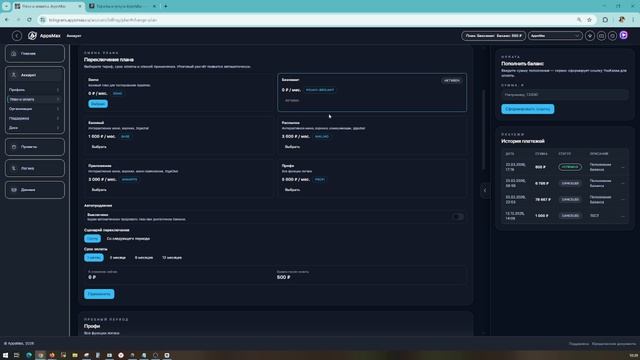Viewport: 640px width, 360px height.
Task: Click the round back arrow in app header
Action: (17, 36)
